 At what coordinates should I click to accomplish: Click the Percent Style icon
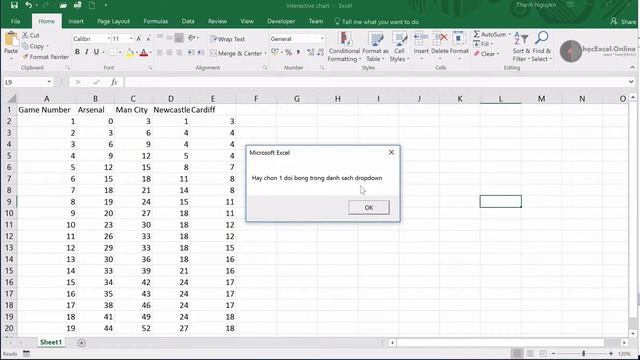[x=289, y=53]
